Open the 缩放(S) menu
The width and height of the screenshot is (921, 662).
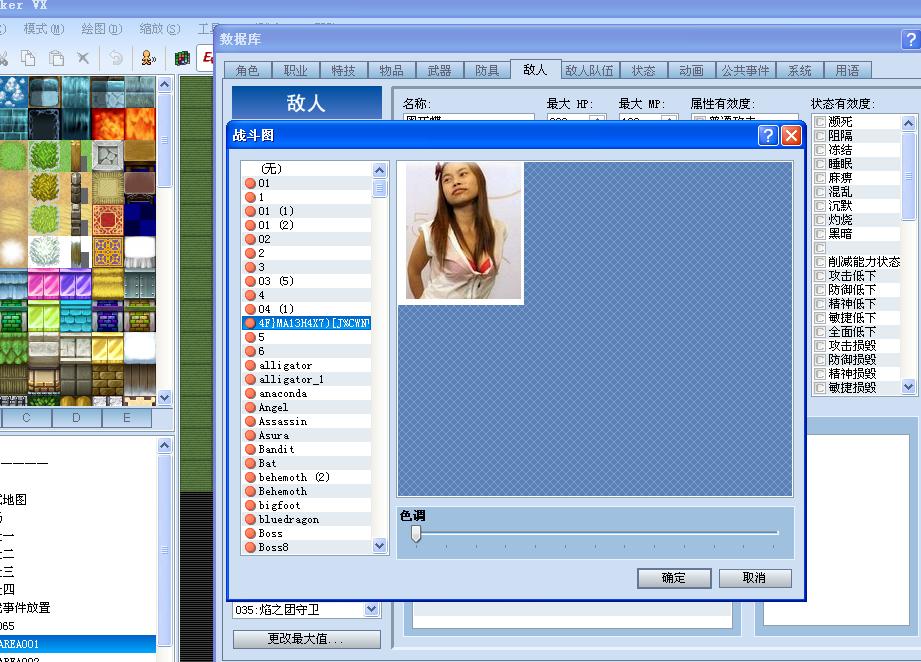coord(160,29)
